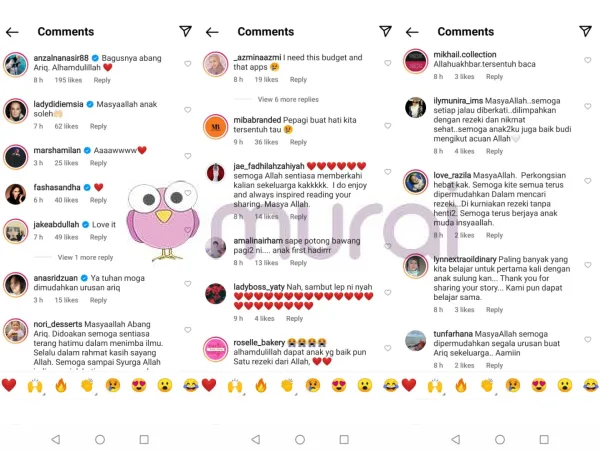Tap Android back triangle in middle panel

pos(256,439)
